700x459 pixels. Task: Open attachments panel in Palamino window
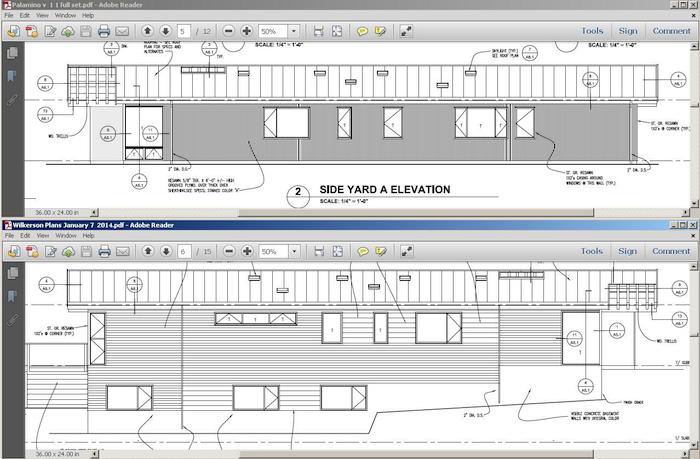tap(12, 99)
